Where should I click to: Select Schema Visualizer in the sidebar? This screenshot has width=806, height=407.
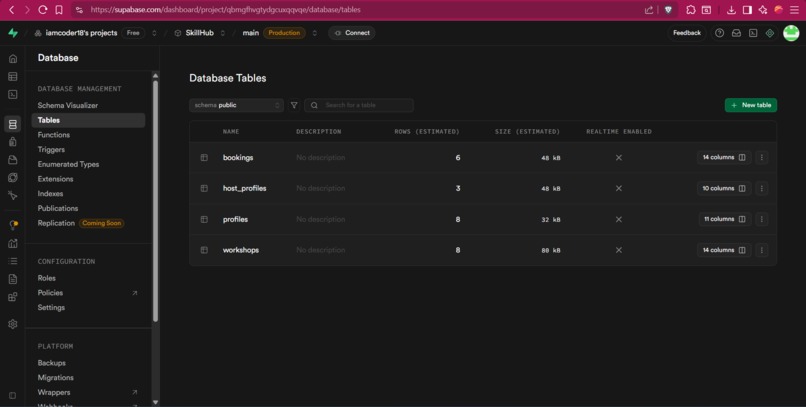coord(68,105)
